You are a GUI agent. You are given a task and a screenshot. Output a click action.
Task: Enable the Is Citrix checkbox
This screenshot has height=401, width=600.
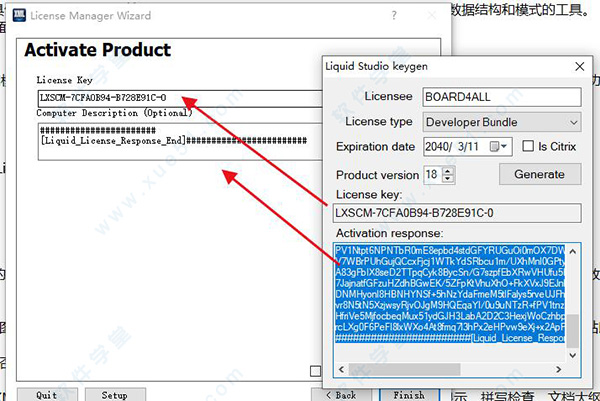coord(528,147)
